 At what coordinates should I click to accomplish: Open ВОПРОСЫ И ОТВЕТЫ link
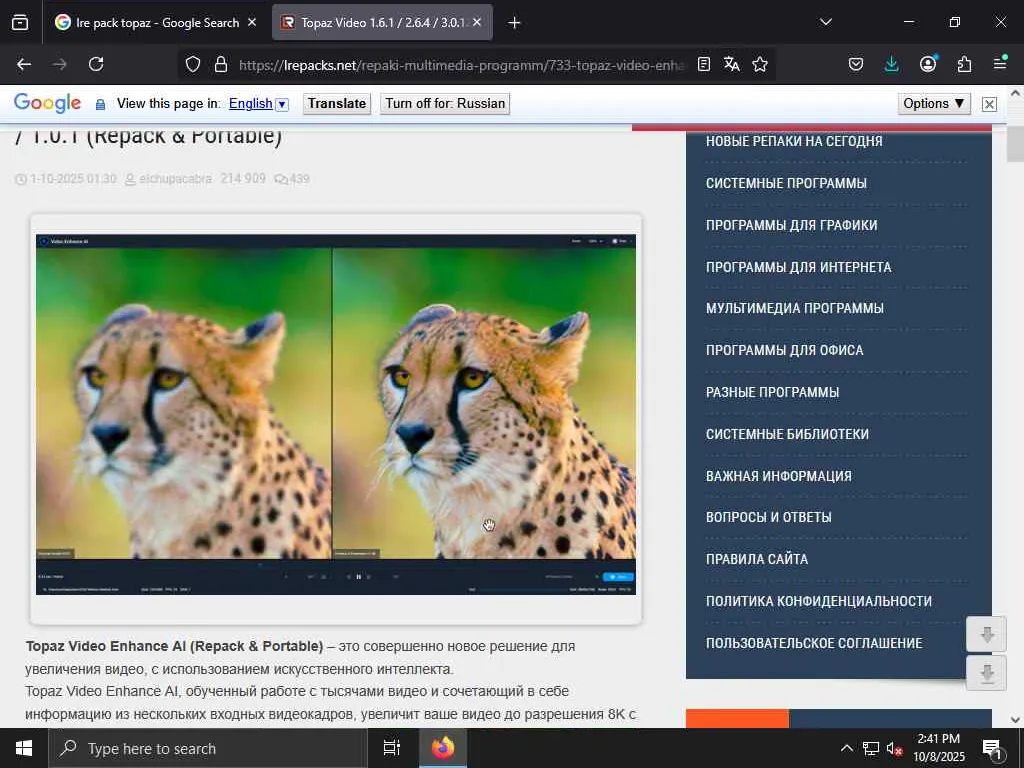pyautogui.click(x=769, y=517)
